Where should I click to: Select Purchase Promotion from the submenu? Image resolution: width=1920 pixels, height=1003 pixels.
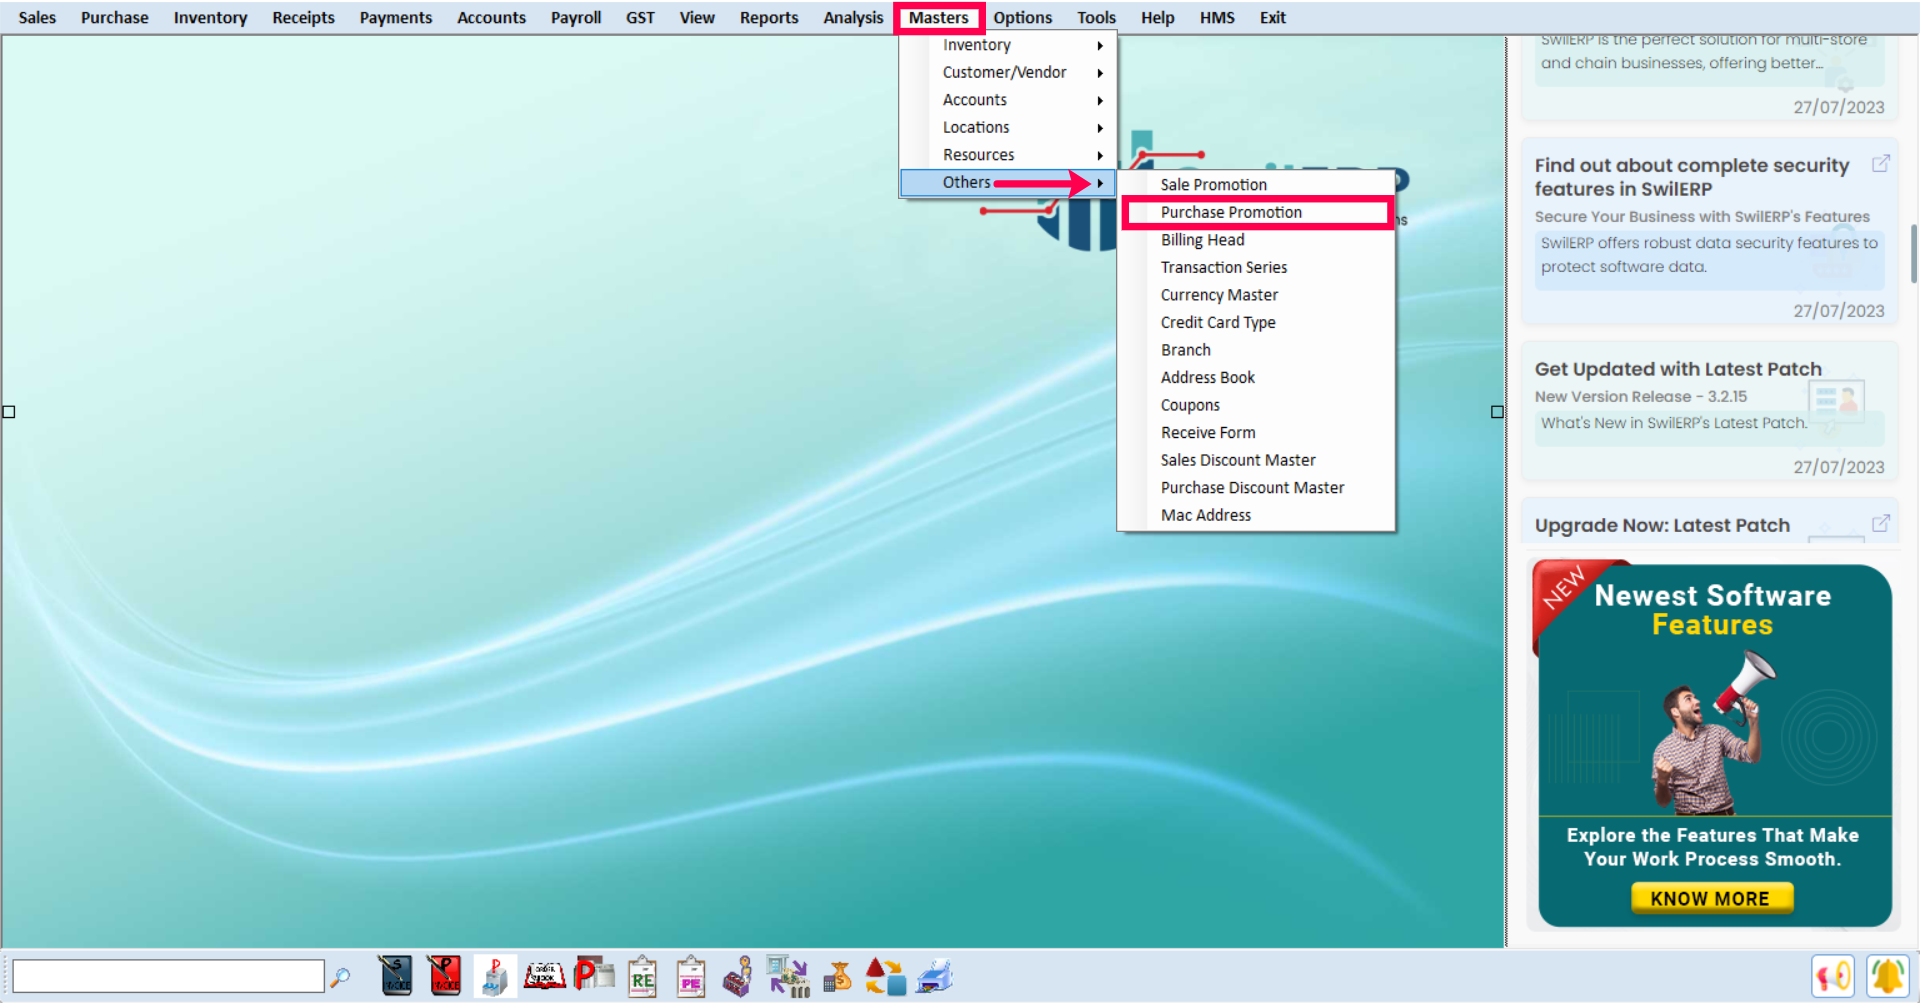coord(1257,212)
